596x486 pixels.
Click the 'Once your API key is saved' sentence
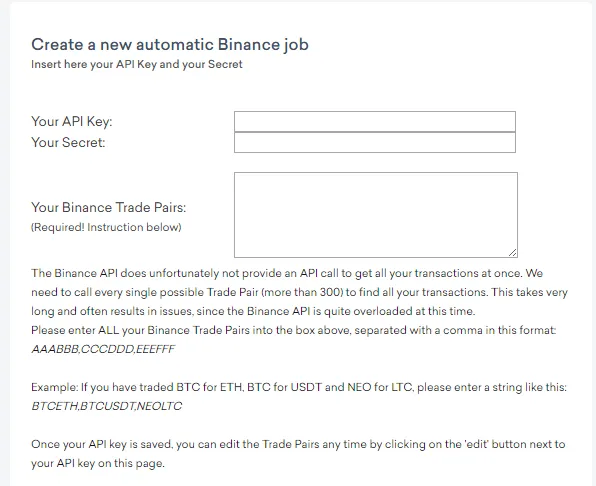click(x=298, y=454)
